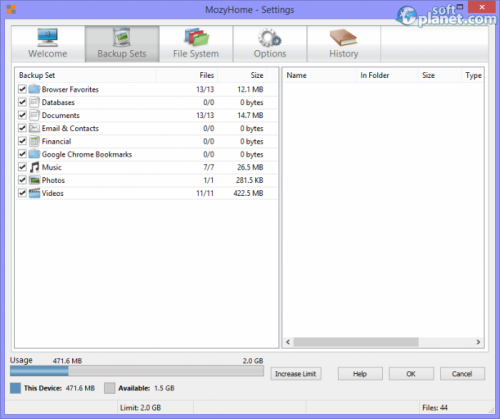Image resolution: width=500 pixels, height=419 pixels.
Task: Click the Usage progress bar
Action: pyautogui.click(x=137, y=371)
